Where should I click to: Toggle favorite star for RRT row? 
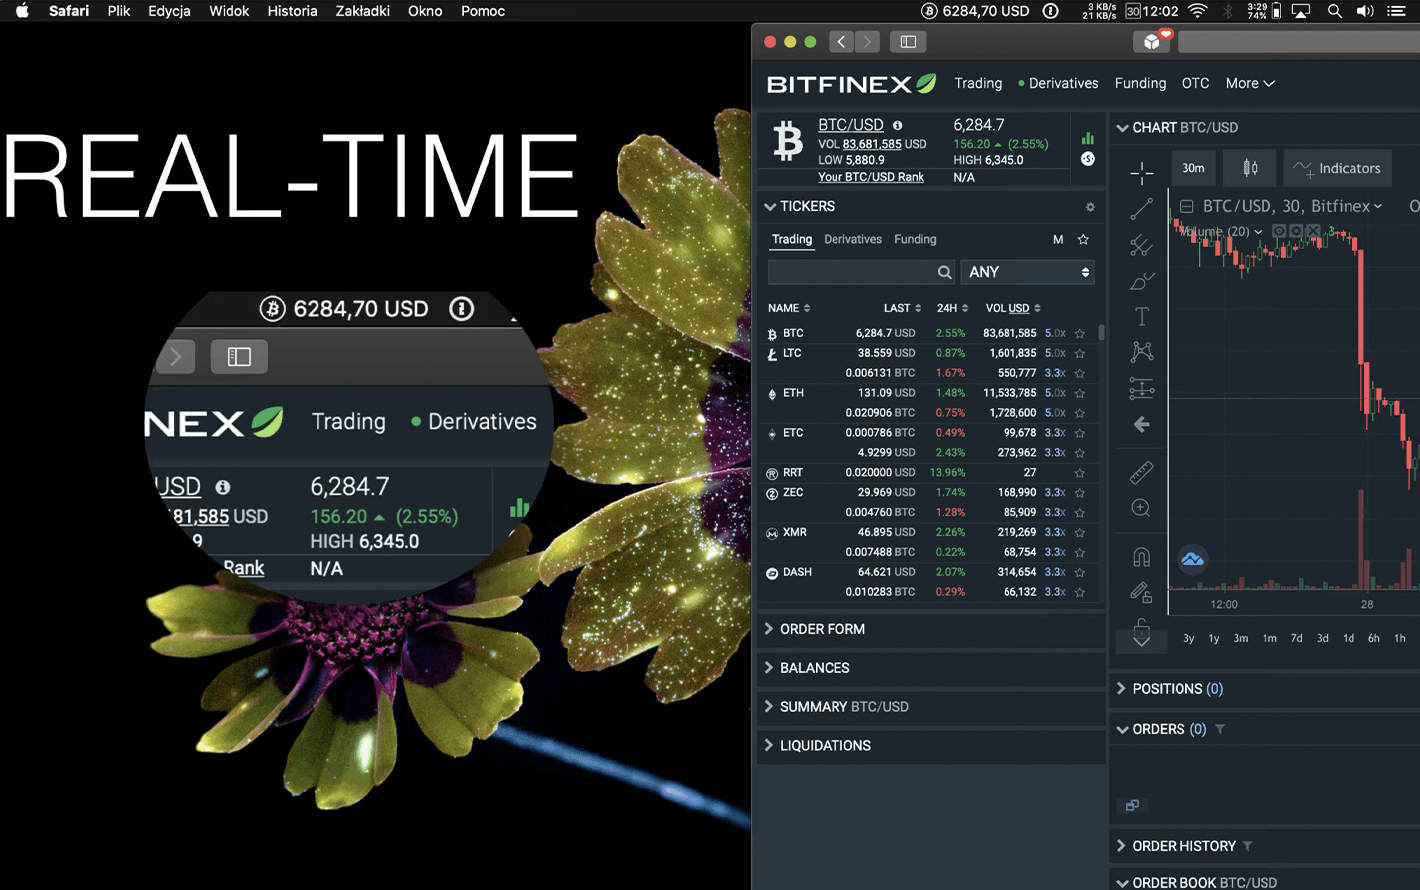click(1080, 473)
